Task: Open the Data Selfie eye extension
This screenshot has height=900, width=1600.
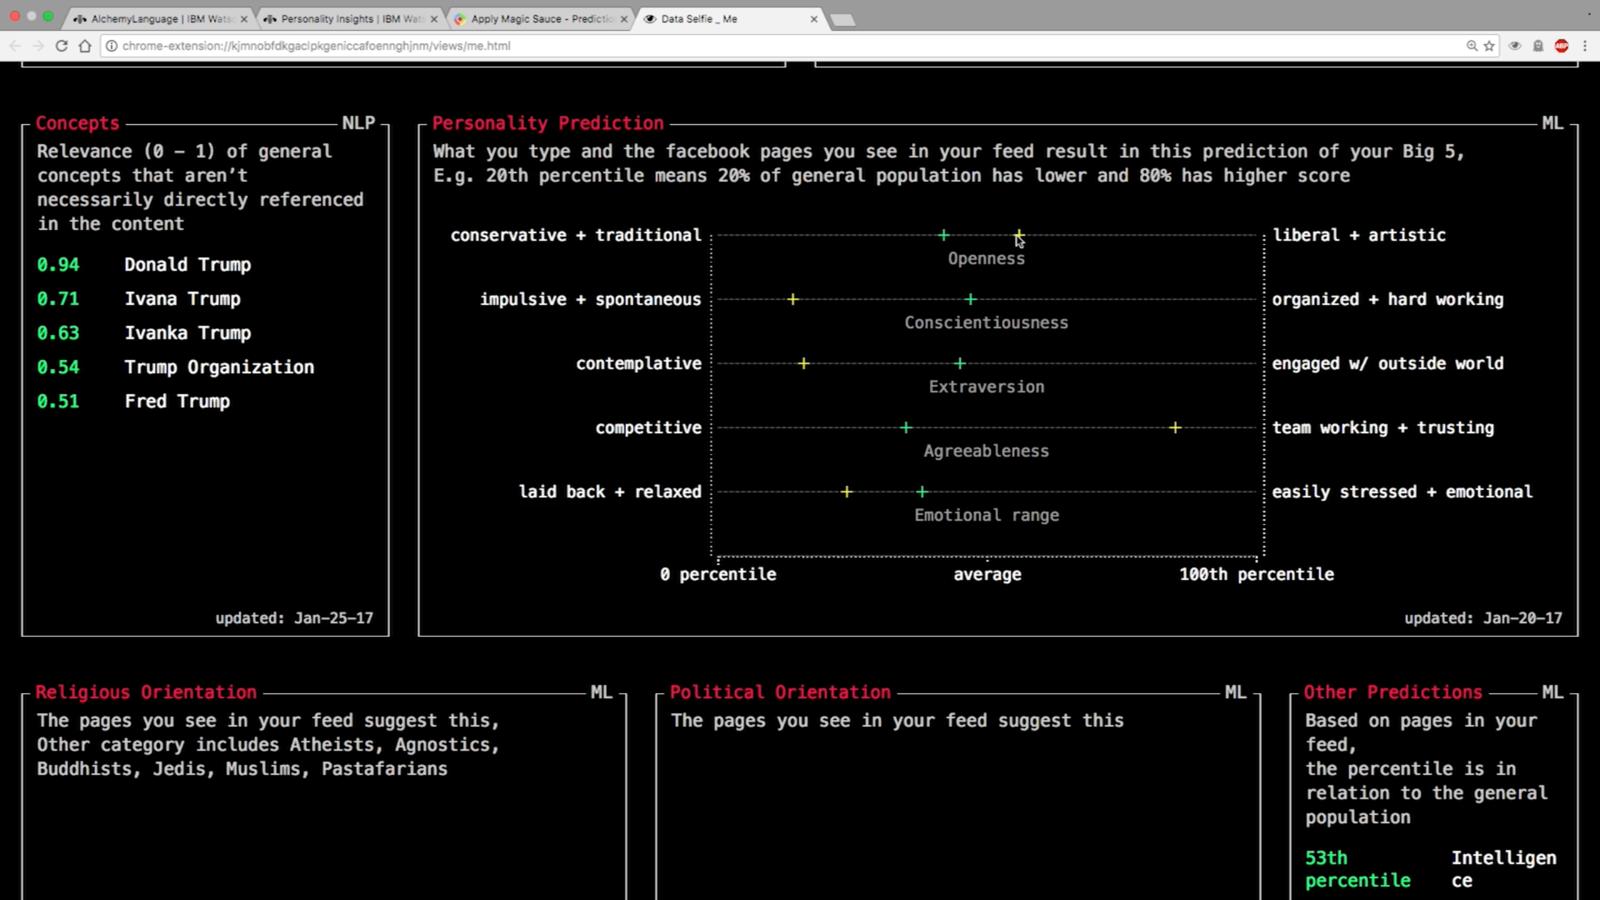Action: click(1515, 46)
